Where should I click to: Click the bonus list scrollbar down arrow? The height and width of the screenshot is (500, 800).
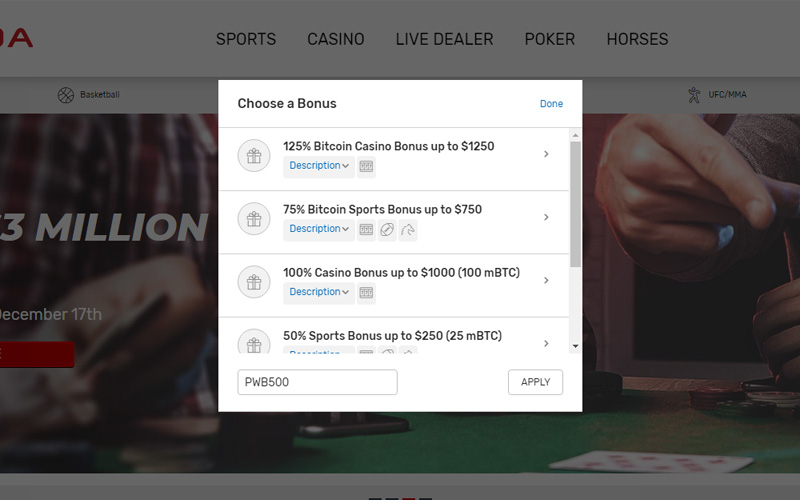pos(576,346)
